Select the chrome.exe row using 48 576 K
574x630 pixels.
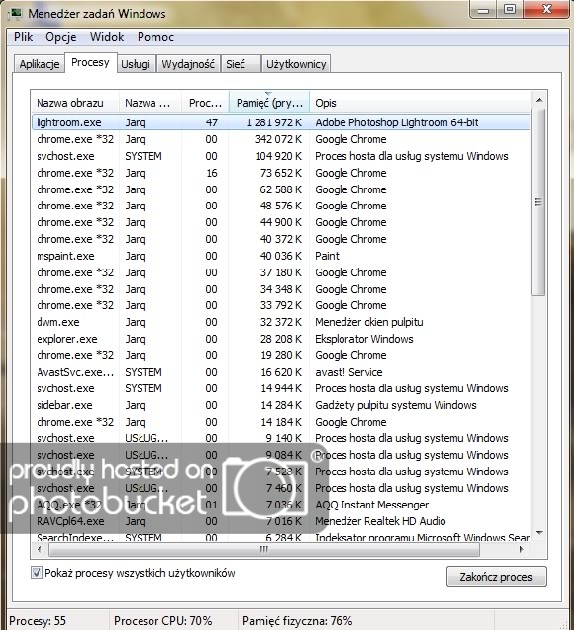point(281,206)
